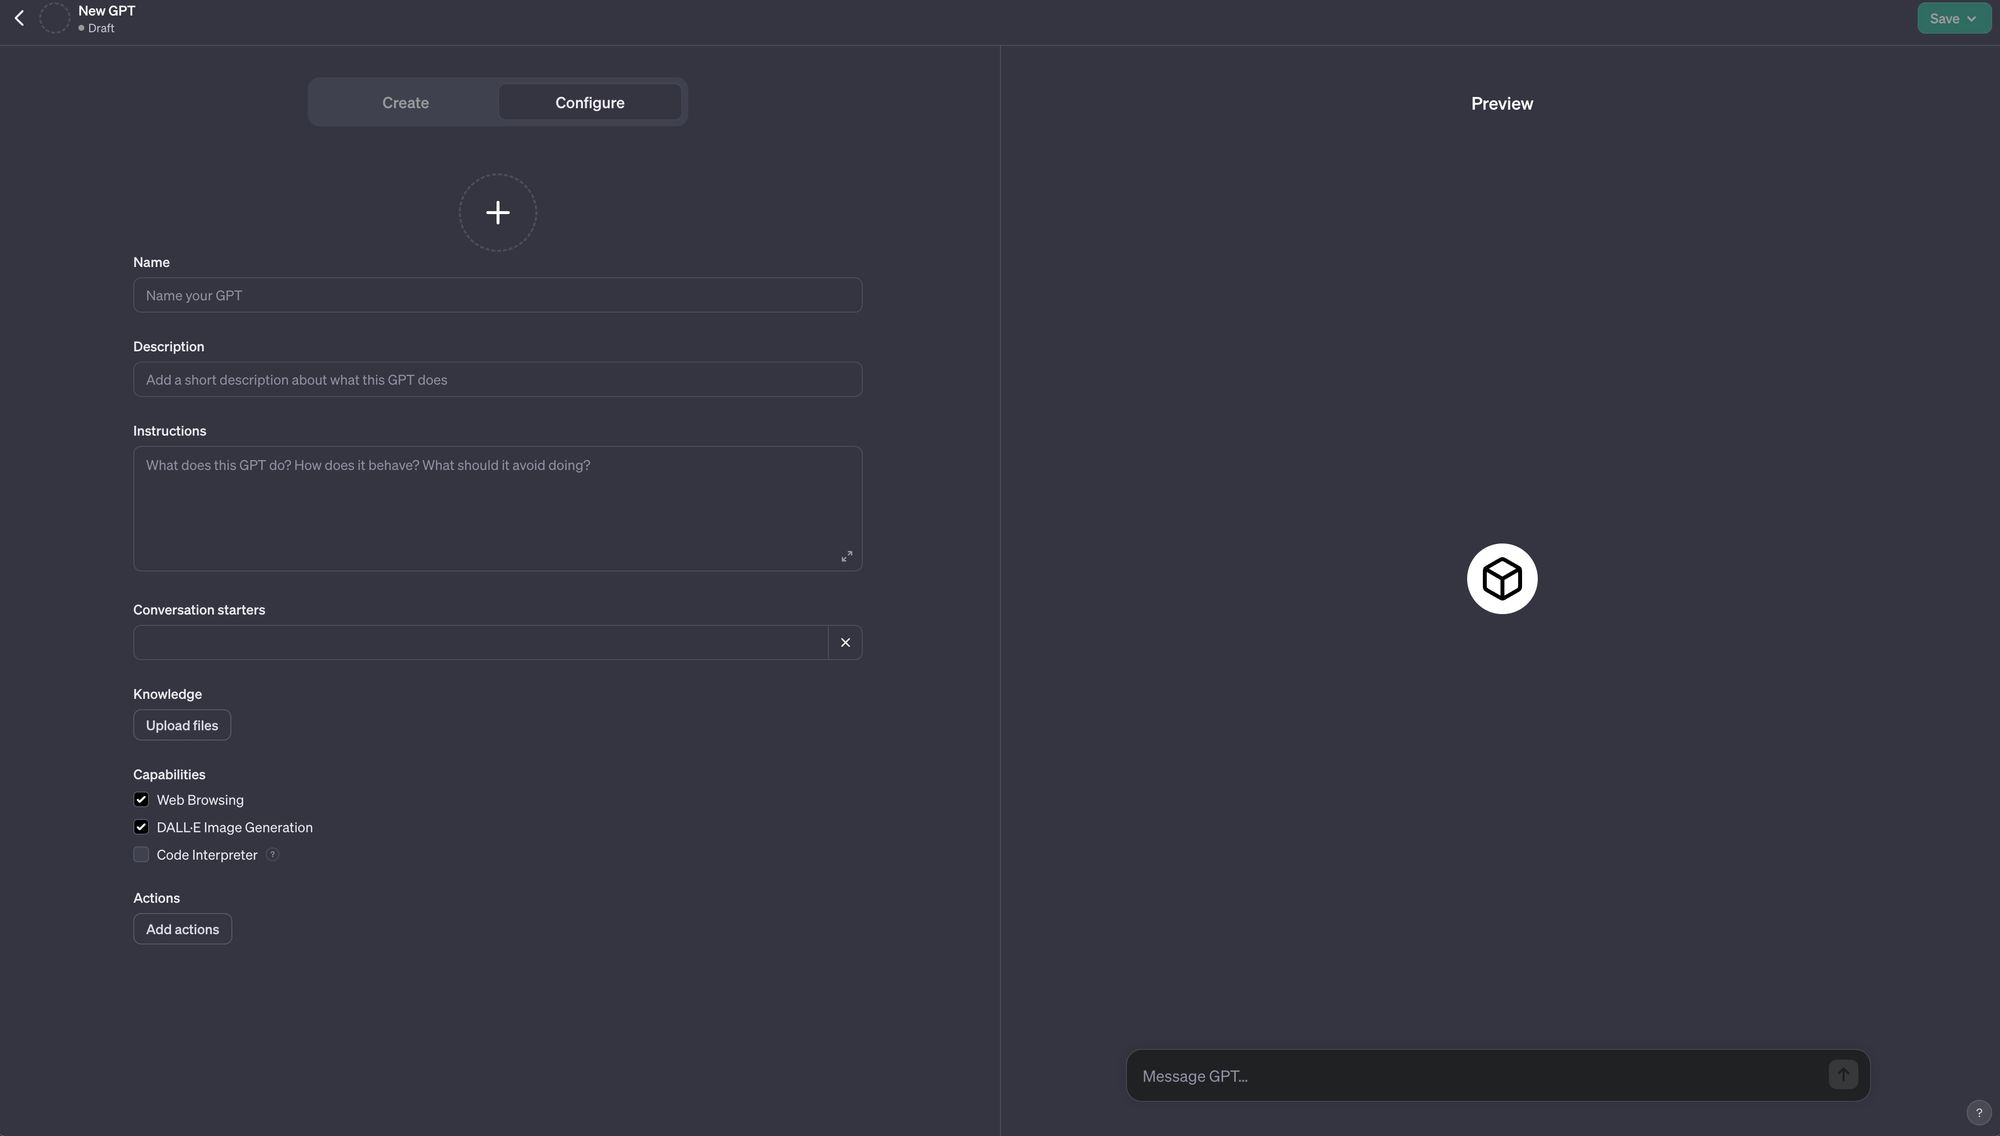Click the Preview heading
The height and width of the screenshot is (1136, 2000).
[1502, 103]
